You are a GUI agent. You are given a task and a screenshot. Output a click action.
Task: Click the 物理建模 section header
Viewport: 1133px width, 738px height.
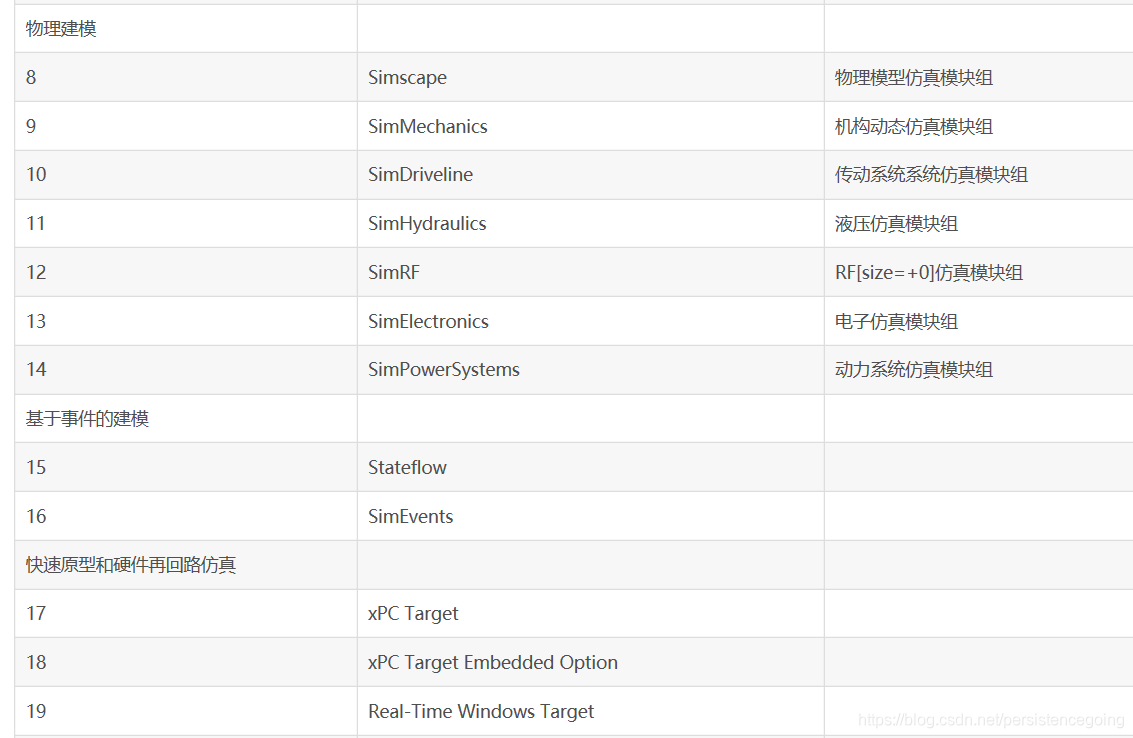tap(61, 28)
